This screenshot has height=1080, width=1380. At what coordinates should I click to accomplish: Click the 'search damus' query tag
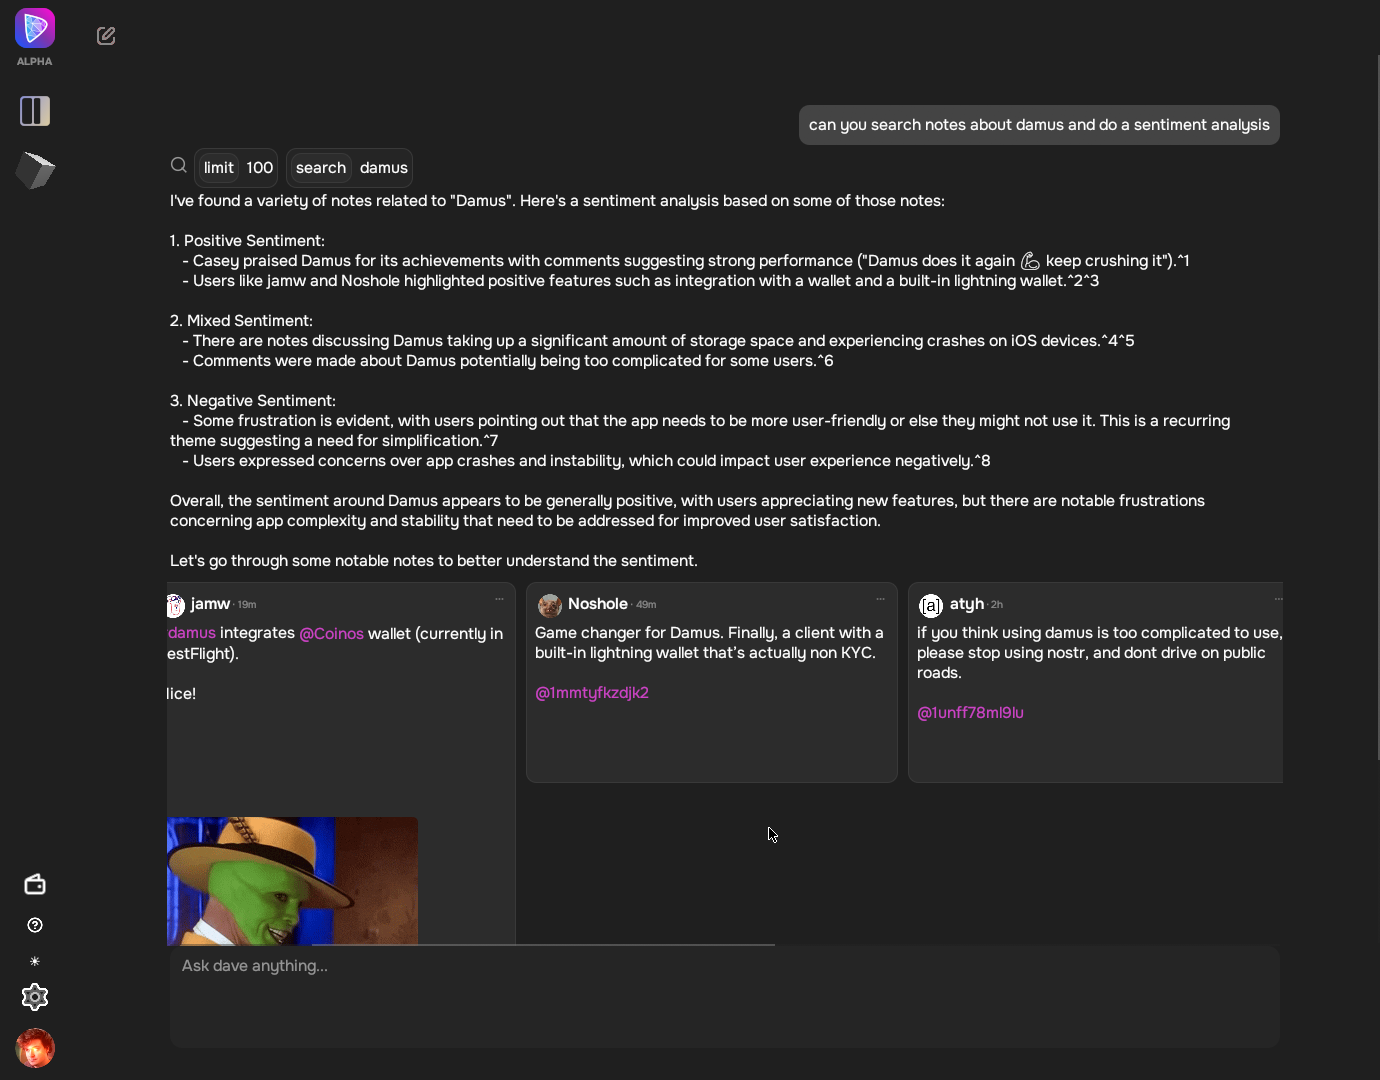(350, 168)
